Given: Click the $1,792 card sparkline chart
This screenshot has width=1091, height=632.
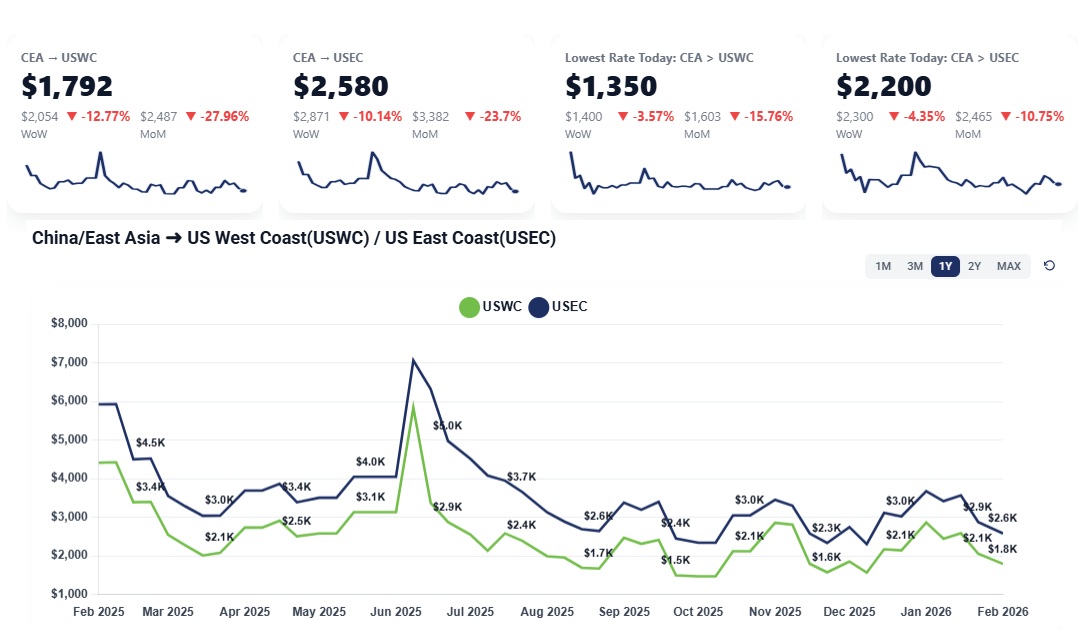Looking at the screenshot, I should click(135, 177).
